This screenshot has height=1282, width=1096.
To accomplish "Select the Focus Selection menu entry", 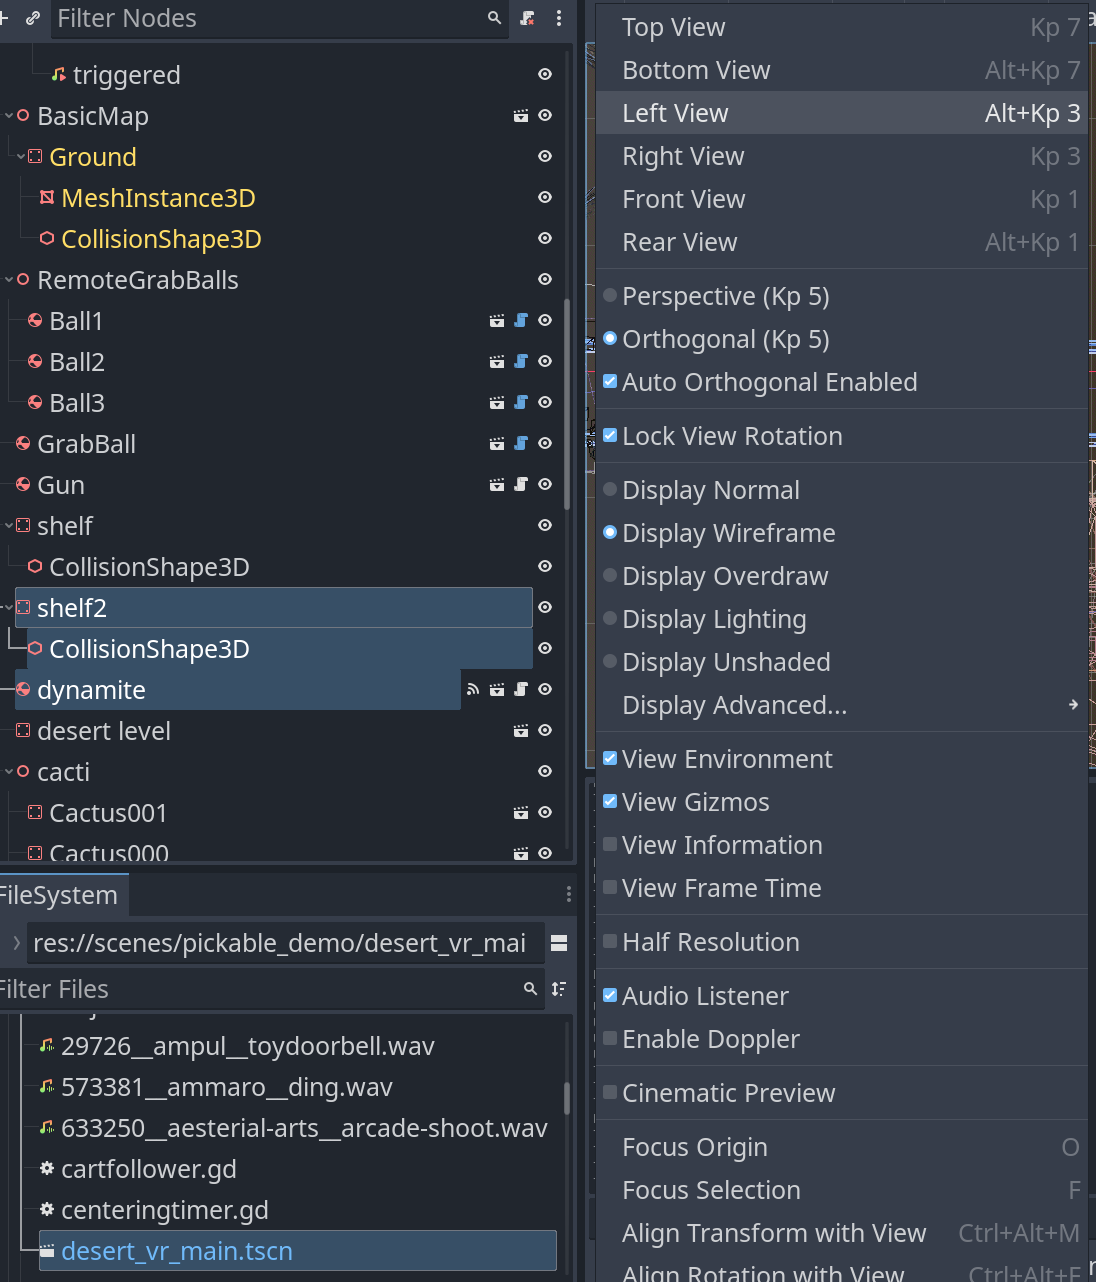I will pyautogui.click(x=711, y=1190).
